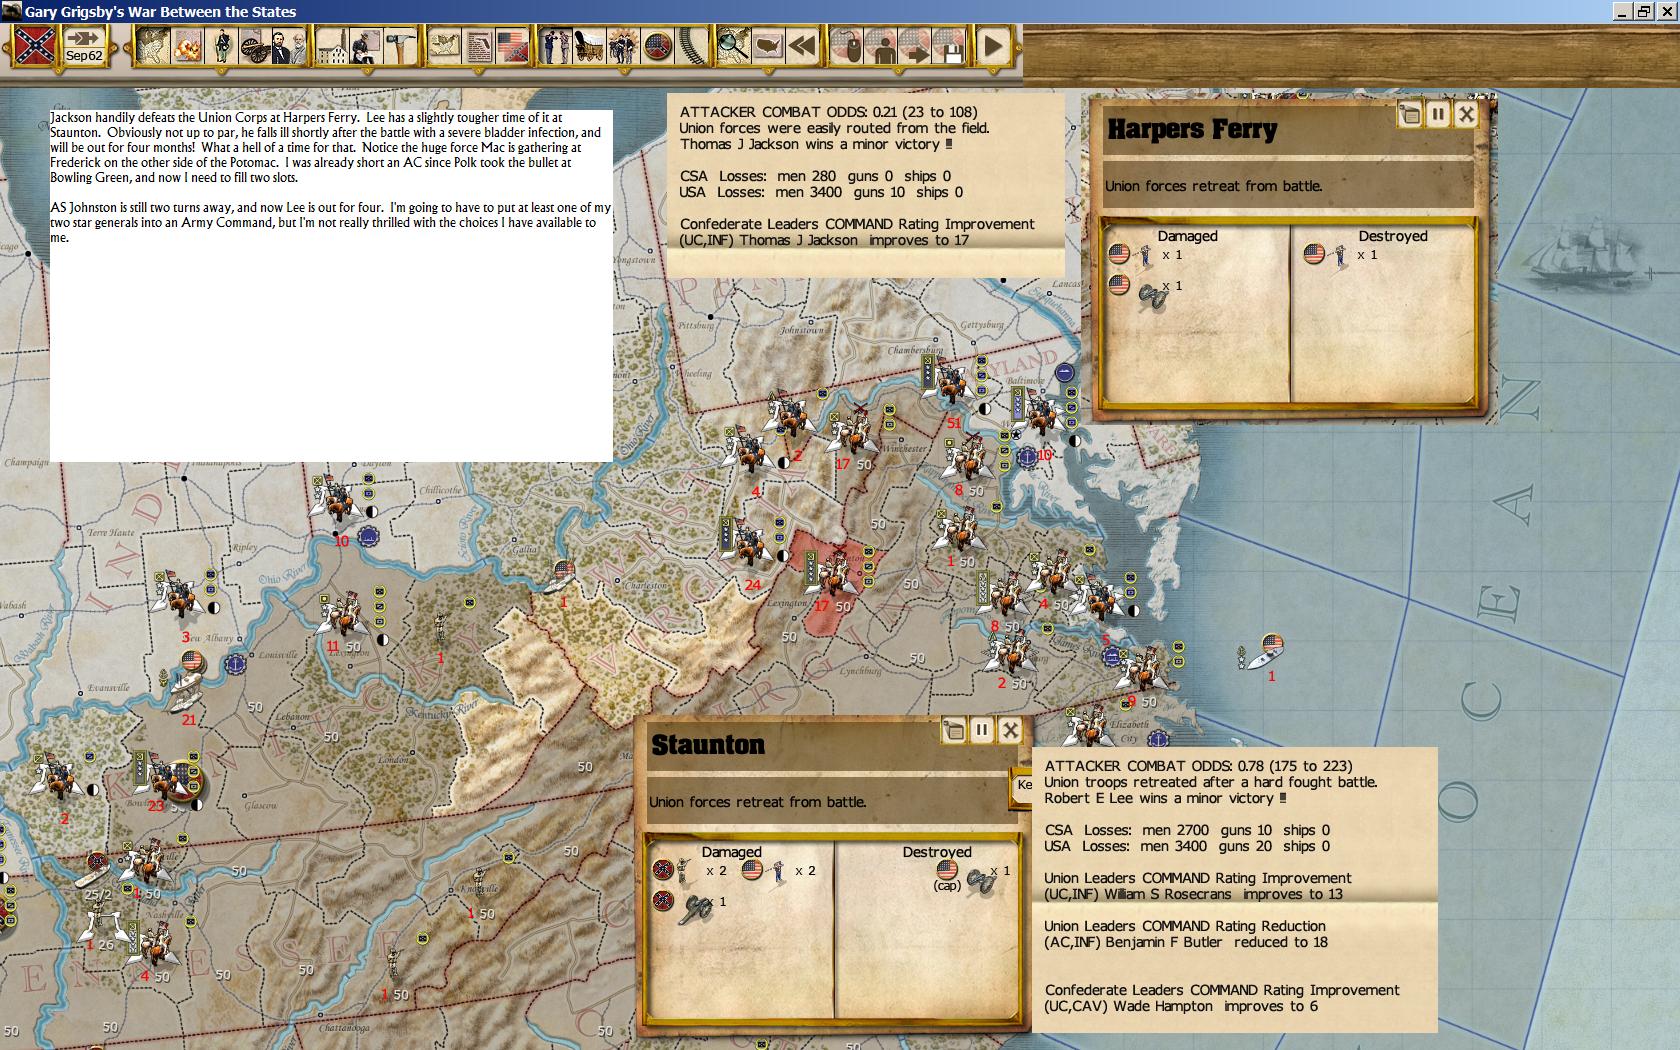Click the Staunton panel title

708,745
